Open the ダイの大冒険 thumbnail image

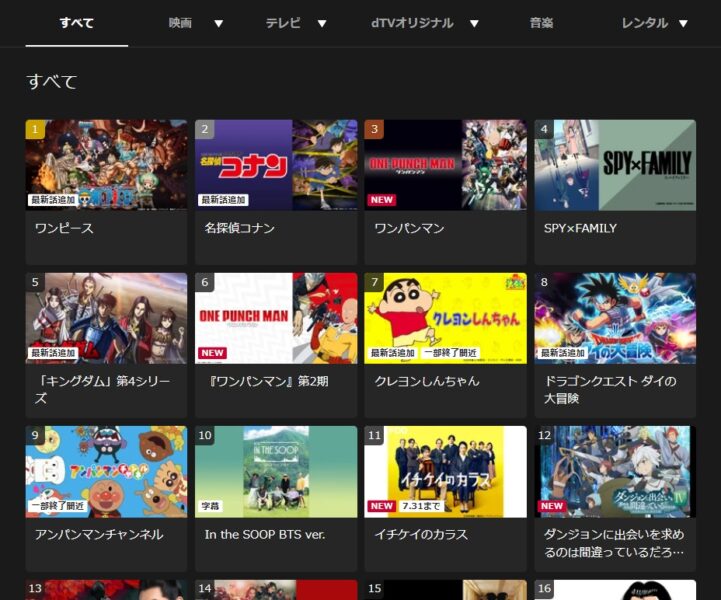click(x=615, y=318)
